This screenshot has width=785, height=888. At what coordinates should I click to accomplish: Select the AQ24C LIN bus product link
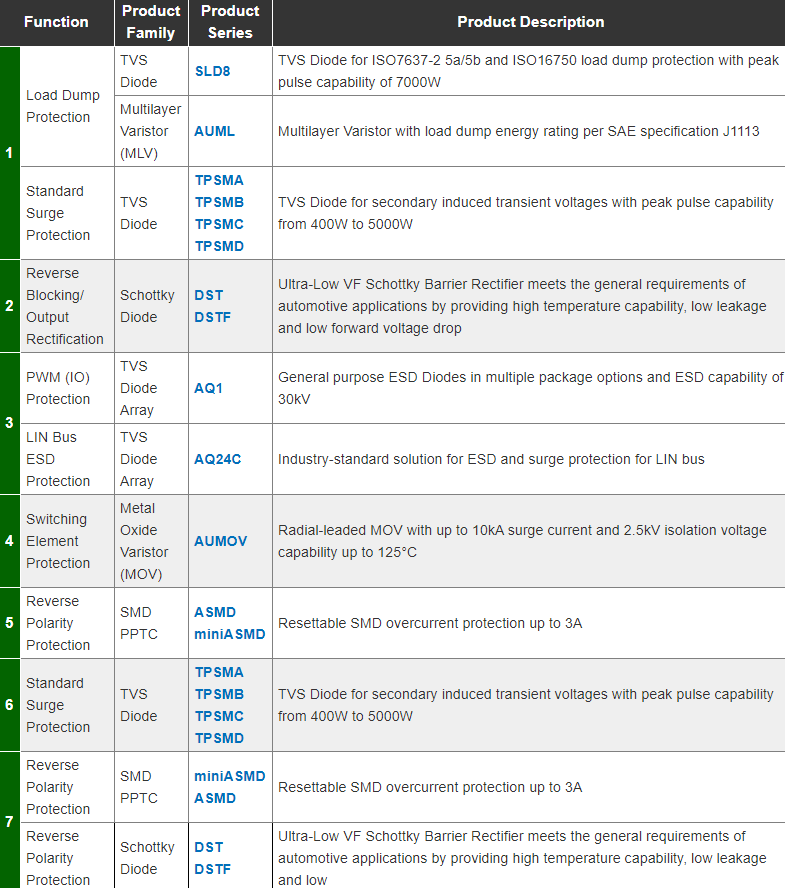click(x=217, y=459)
